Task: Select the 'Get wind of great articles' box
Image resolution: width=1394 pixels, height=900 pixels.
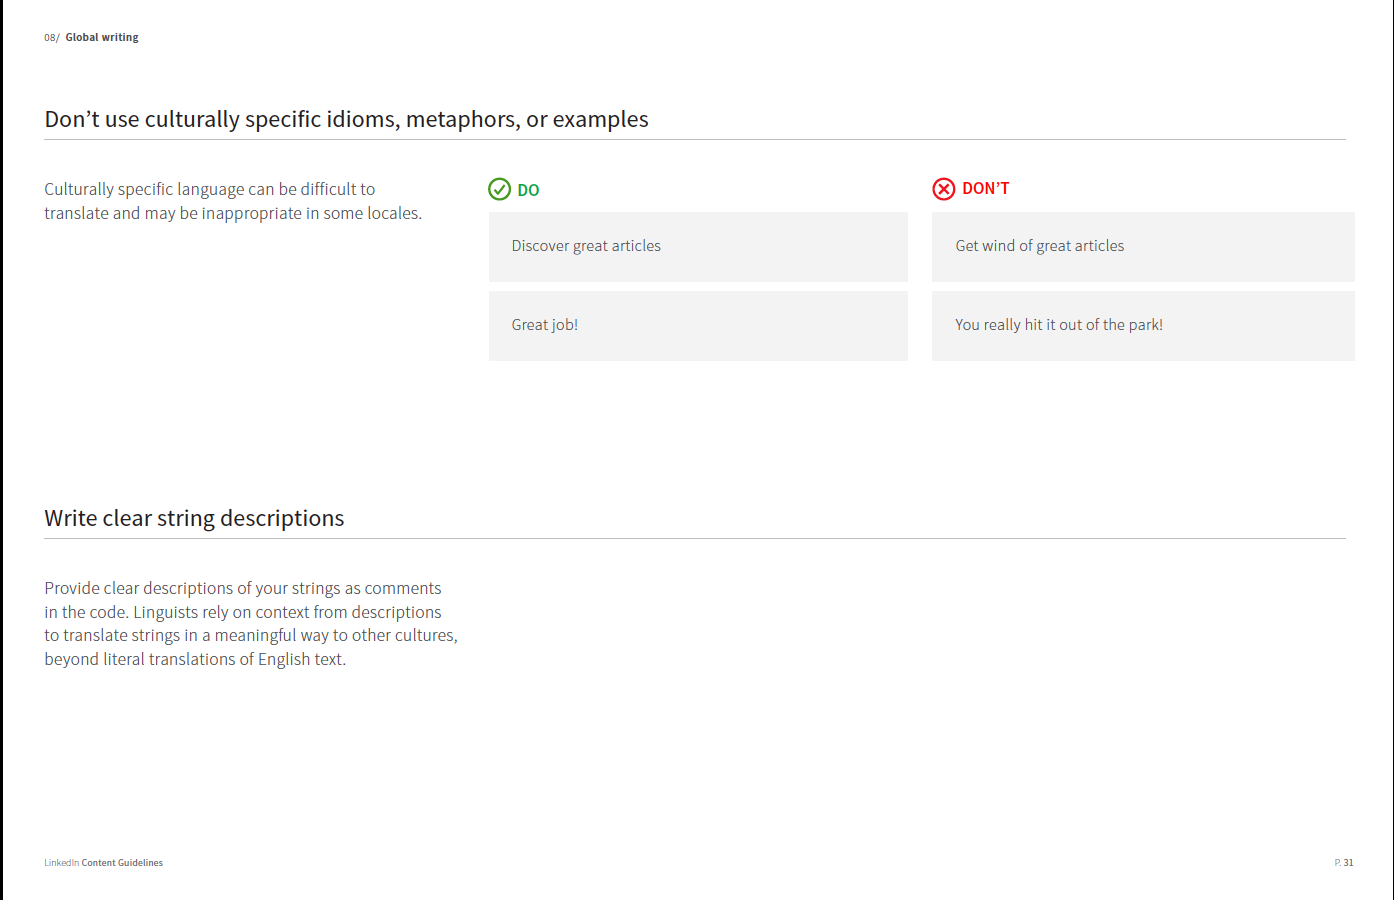Action: pyautogui.click(x=1143, y=246)
